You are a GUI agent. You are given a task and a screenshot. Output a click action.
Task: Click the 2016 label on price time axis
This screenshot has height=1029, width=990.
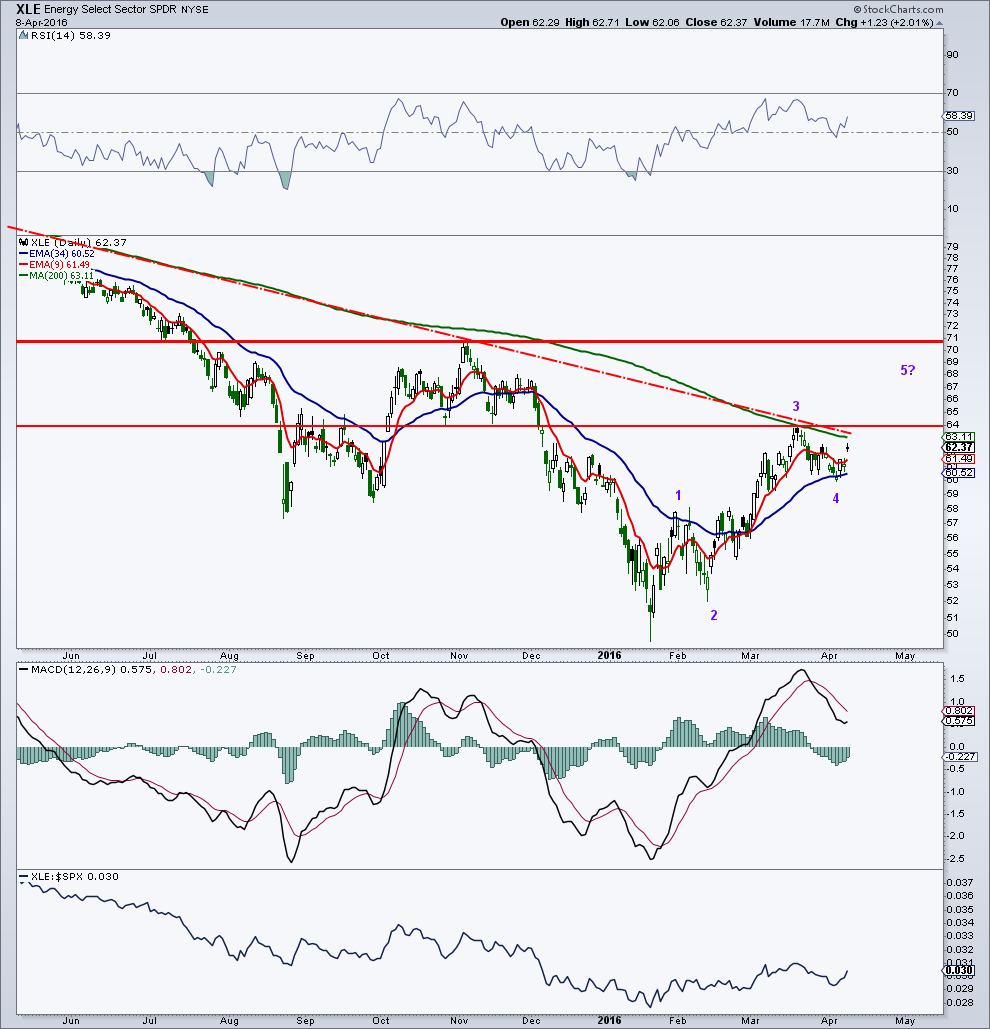click(x=609, y=655)
